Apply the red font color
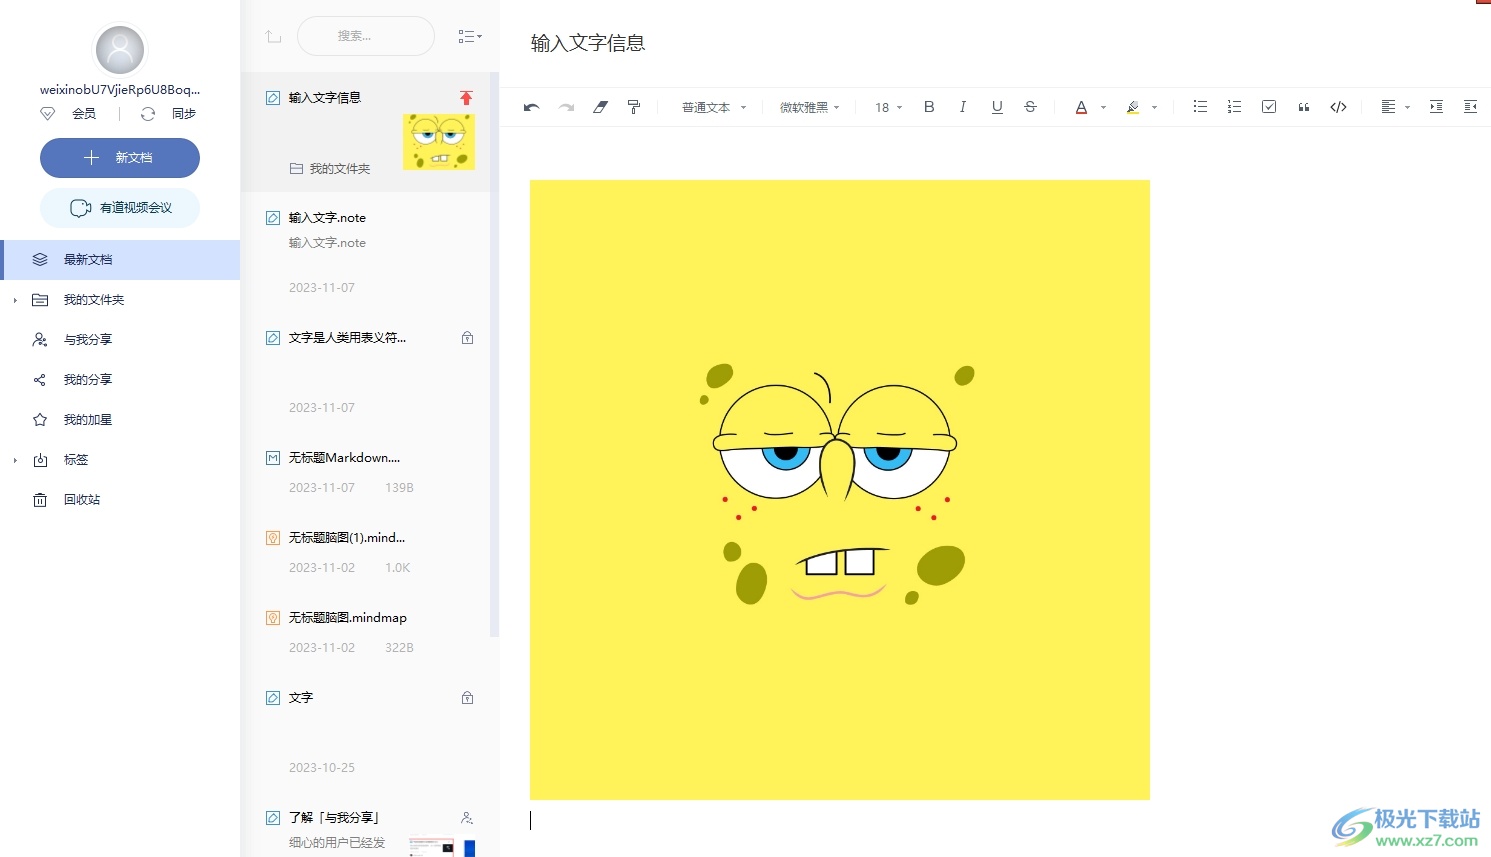The image size is (1491, 857). [x=1081, y=107]
